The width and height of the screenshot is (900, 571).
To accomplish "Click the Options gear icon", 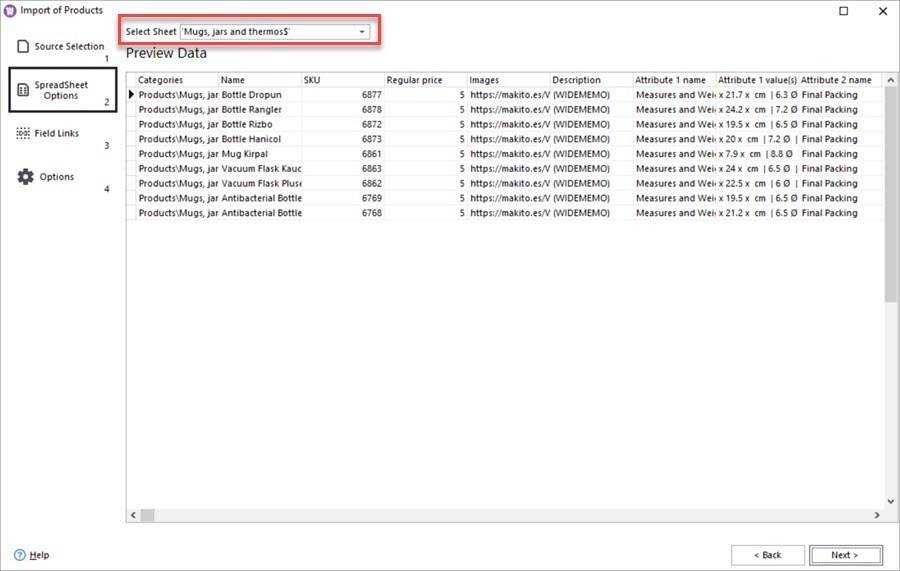I will (x=25, y=177).
